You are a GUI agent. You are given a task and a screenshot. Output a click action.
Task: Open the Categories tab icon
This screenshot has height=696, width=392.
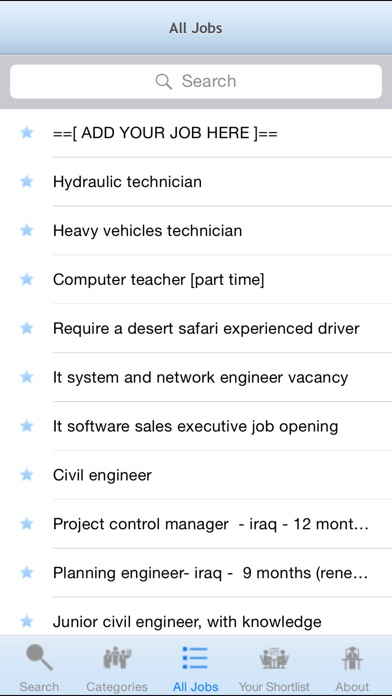(117, 658)
